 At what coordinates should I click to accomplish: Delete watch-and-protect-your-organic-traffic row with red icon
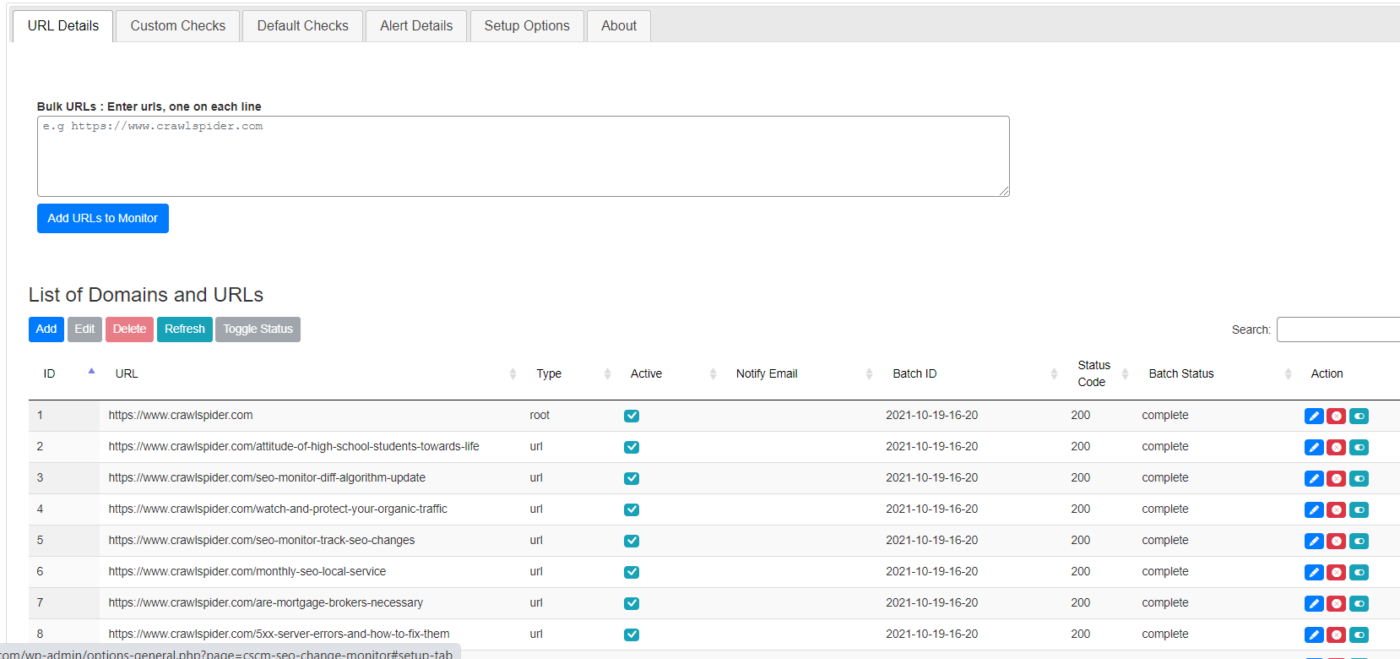[1336, 510]
